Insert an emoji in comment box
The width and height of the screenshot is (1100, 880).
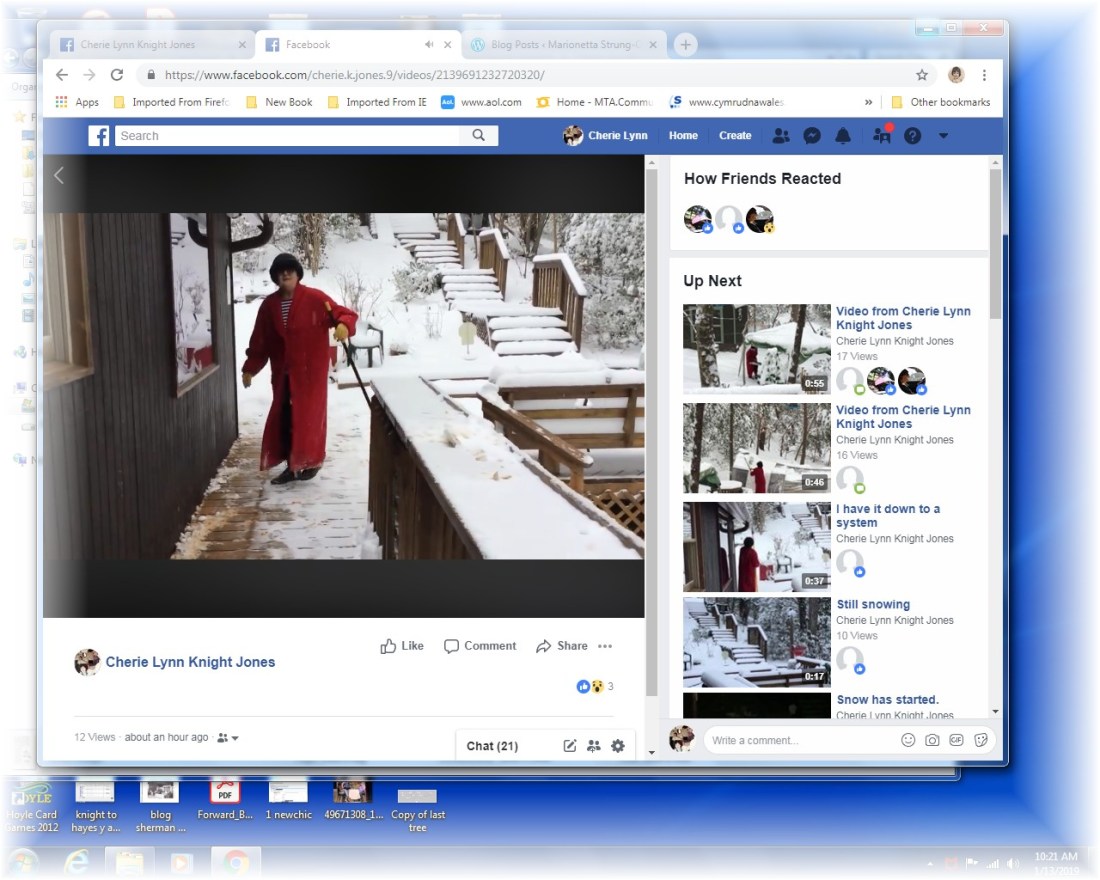908,740
